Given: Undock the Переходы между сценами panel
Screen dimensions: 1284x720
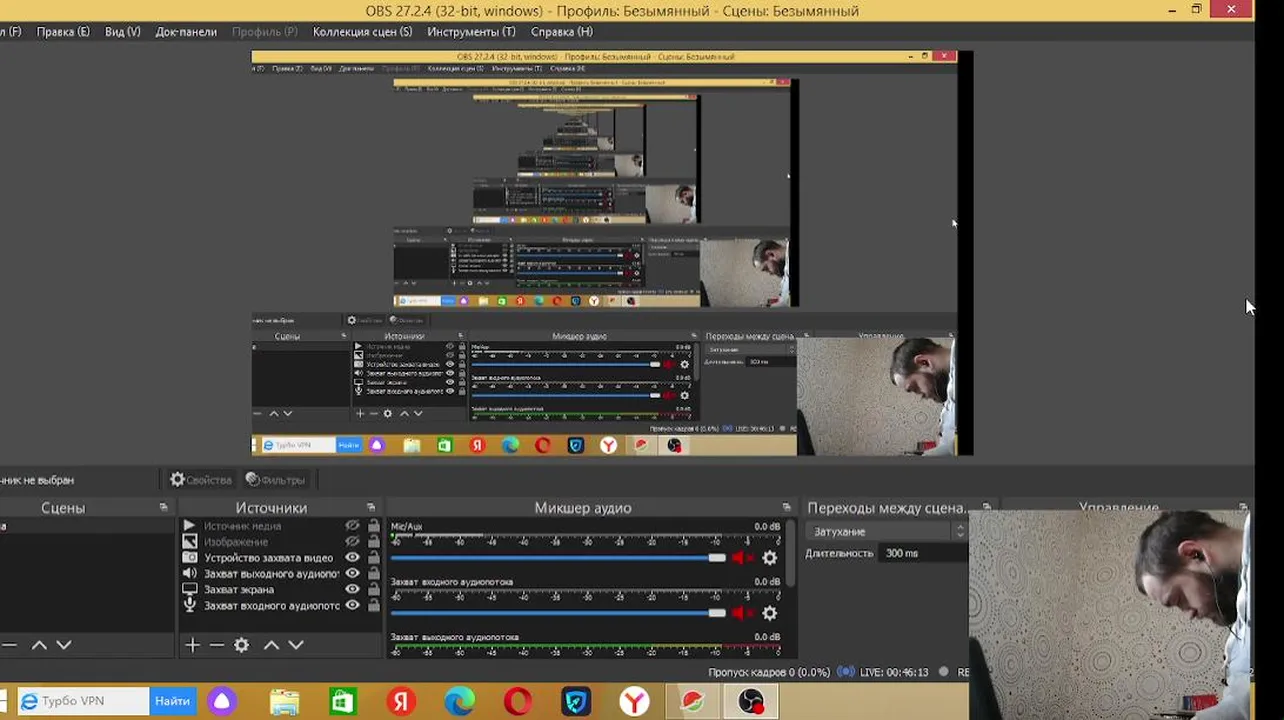Looking at the screenshot, I should coord(986,508).
